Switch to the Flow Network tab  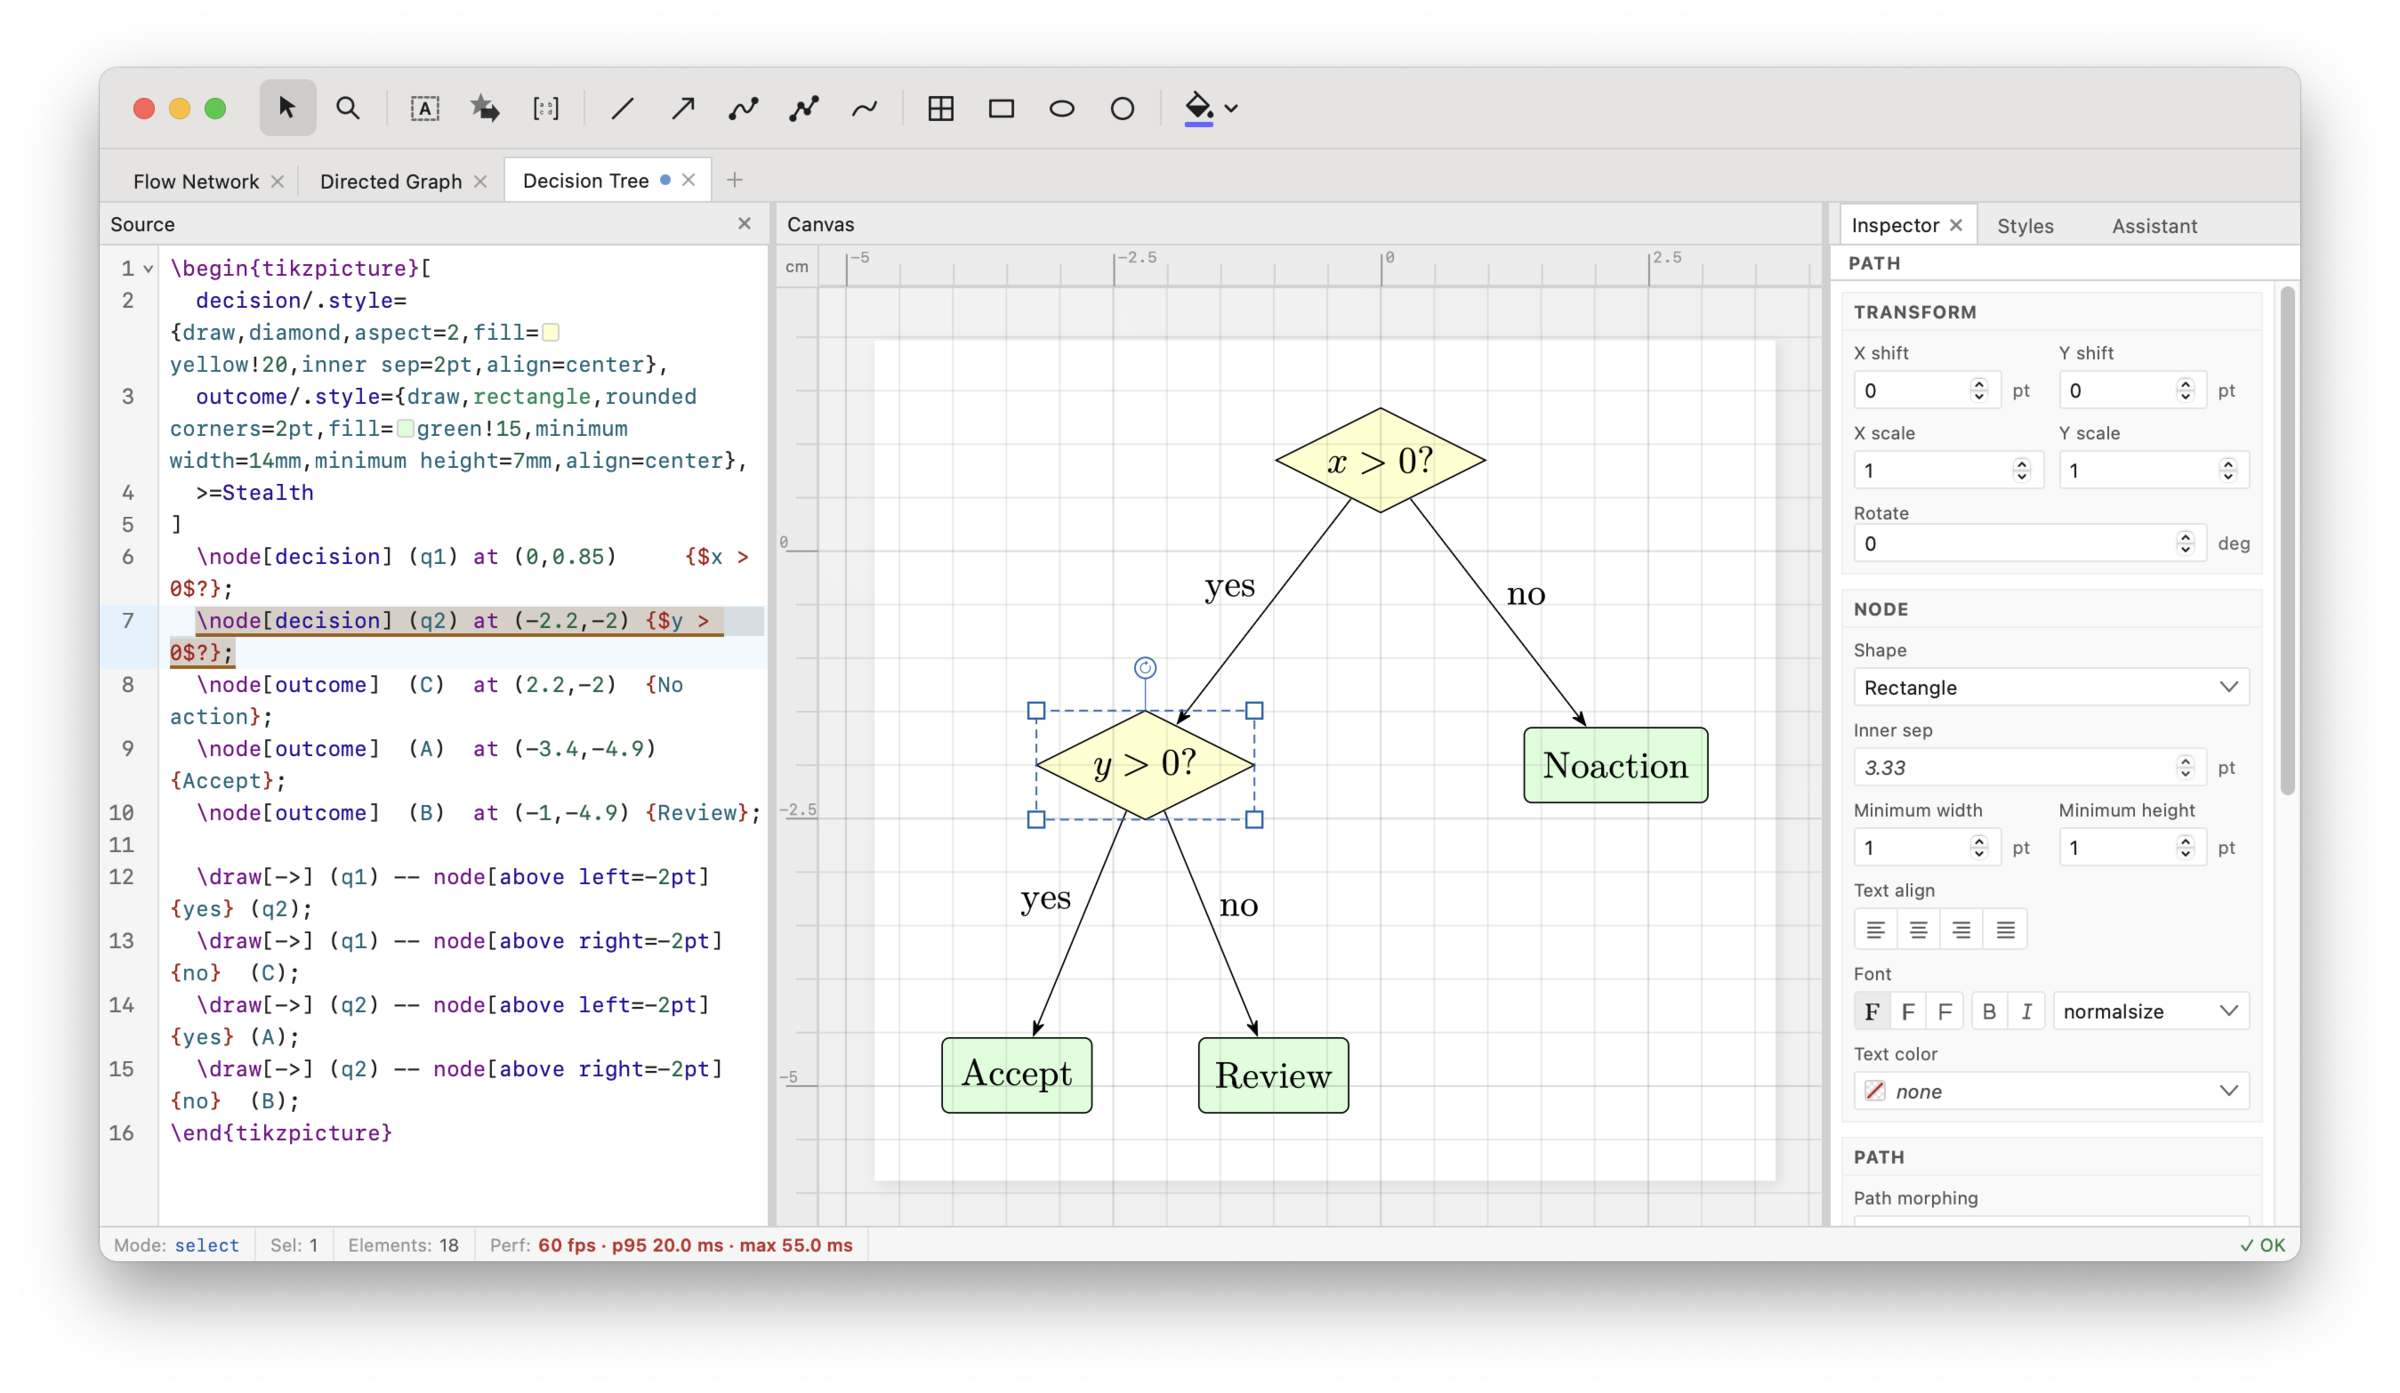click(x=196, y=181)
